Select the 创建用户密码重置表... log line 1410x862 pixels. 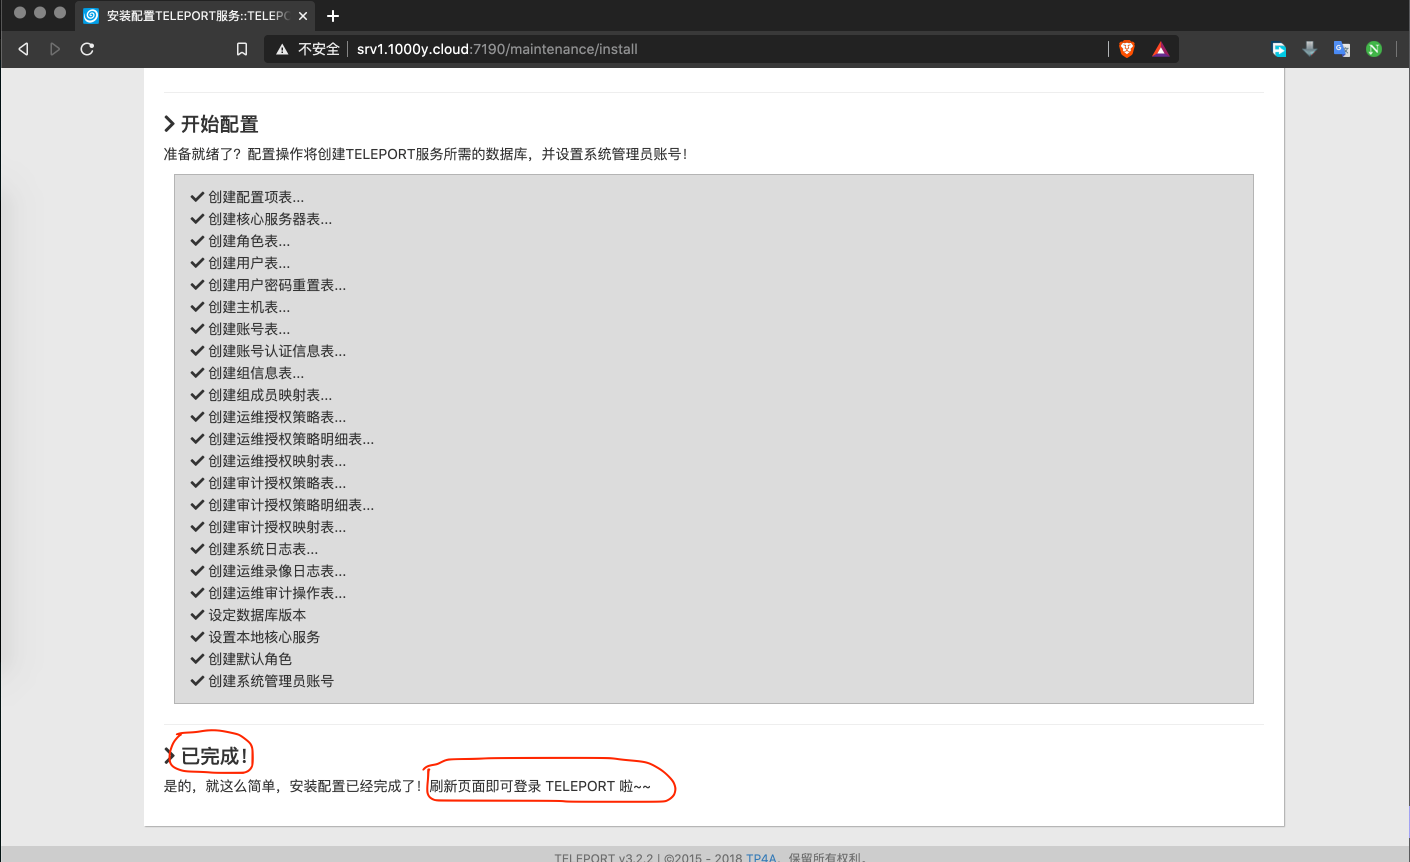(268, 285)
